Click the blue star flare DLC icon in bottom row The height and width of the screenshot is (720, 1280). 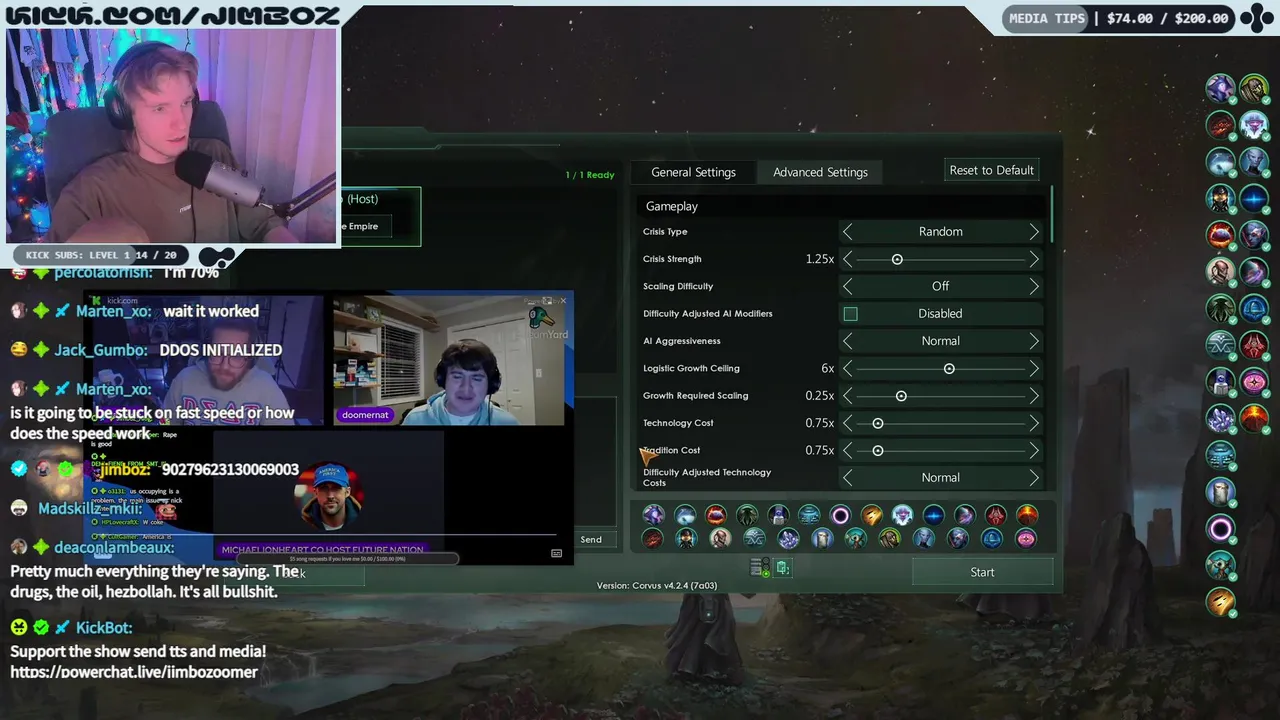[x=934, y=515]
